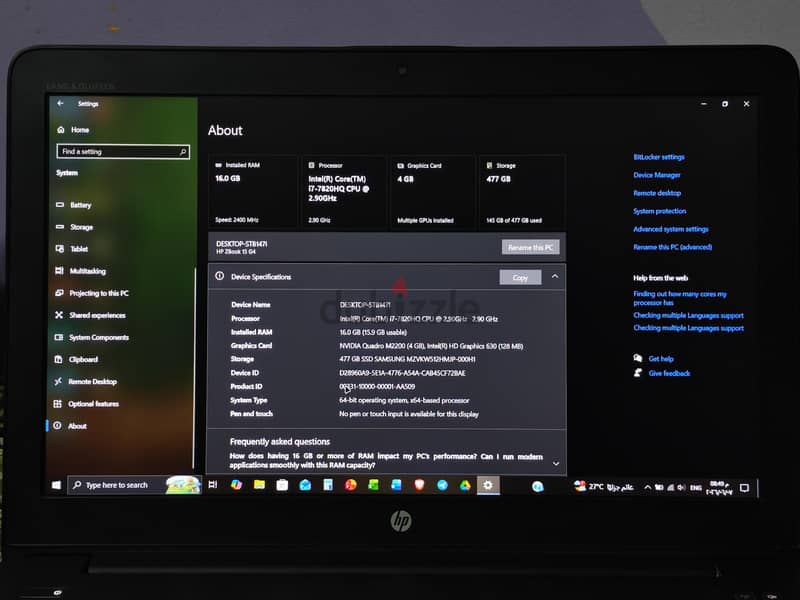Click the search magnifier in Find a setting

[x=183, y=152]
